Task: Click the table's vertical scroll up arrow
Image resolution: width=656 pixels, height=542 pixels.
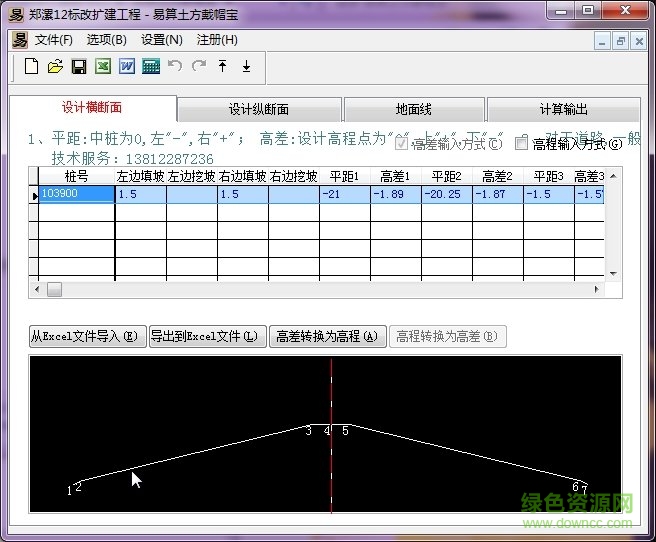Action: [613, 175]
